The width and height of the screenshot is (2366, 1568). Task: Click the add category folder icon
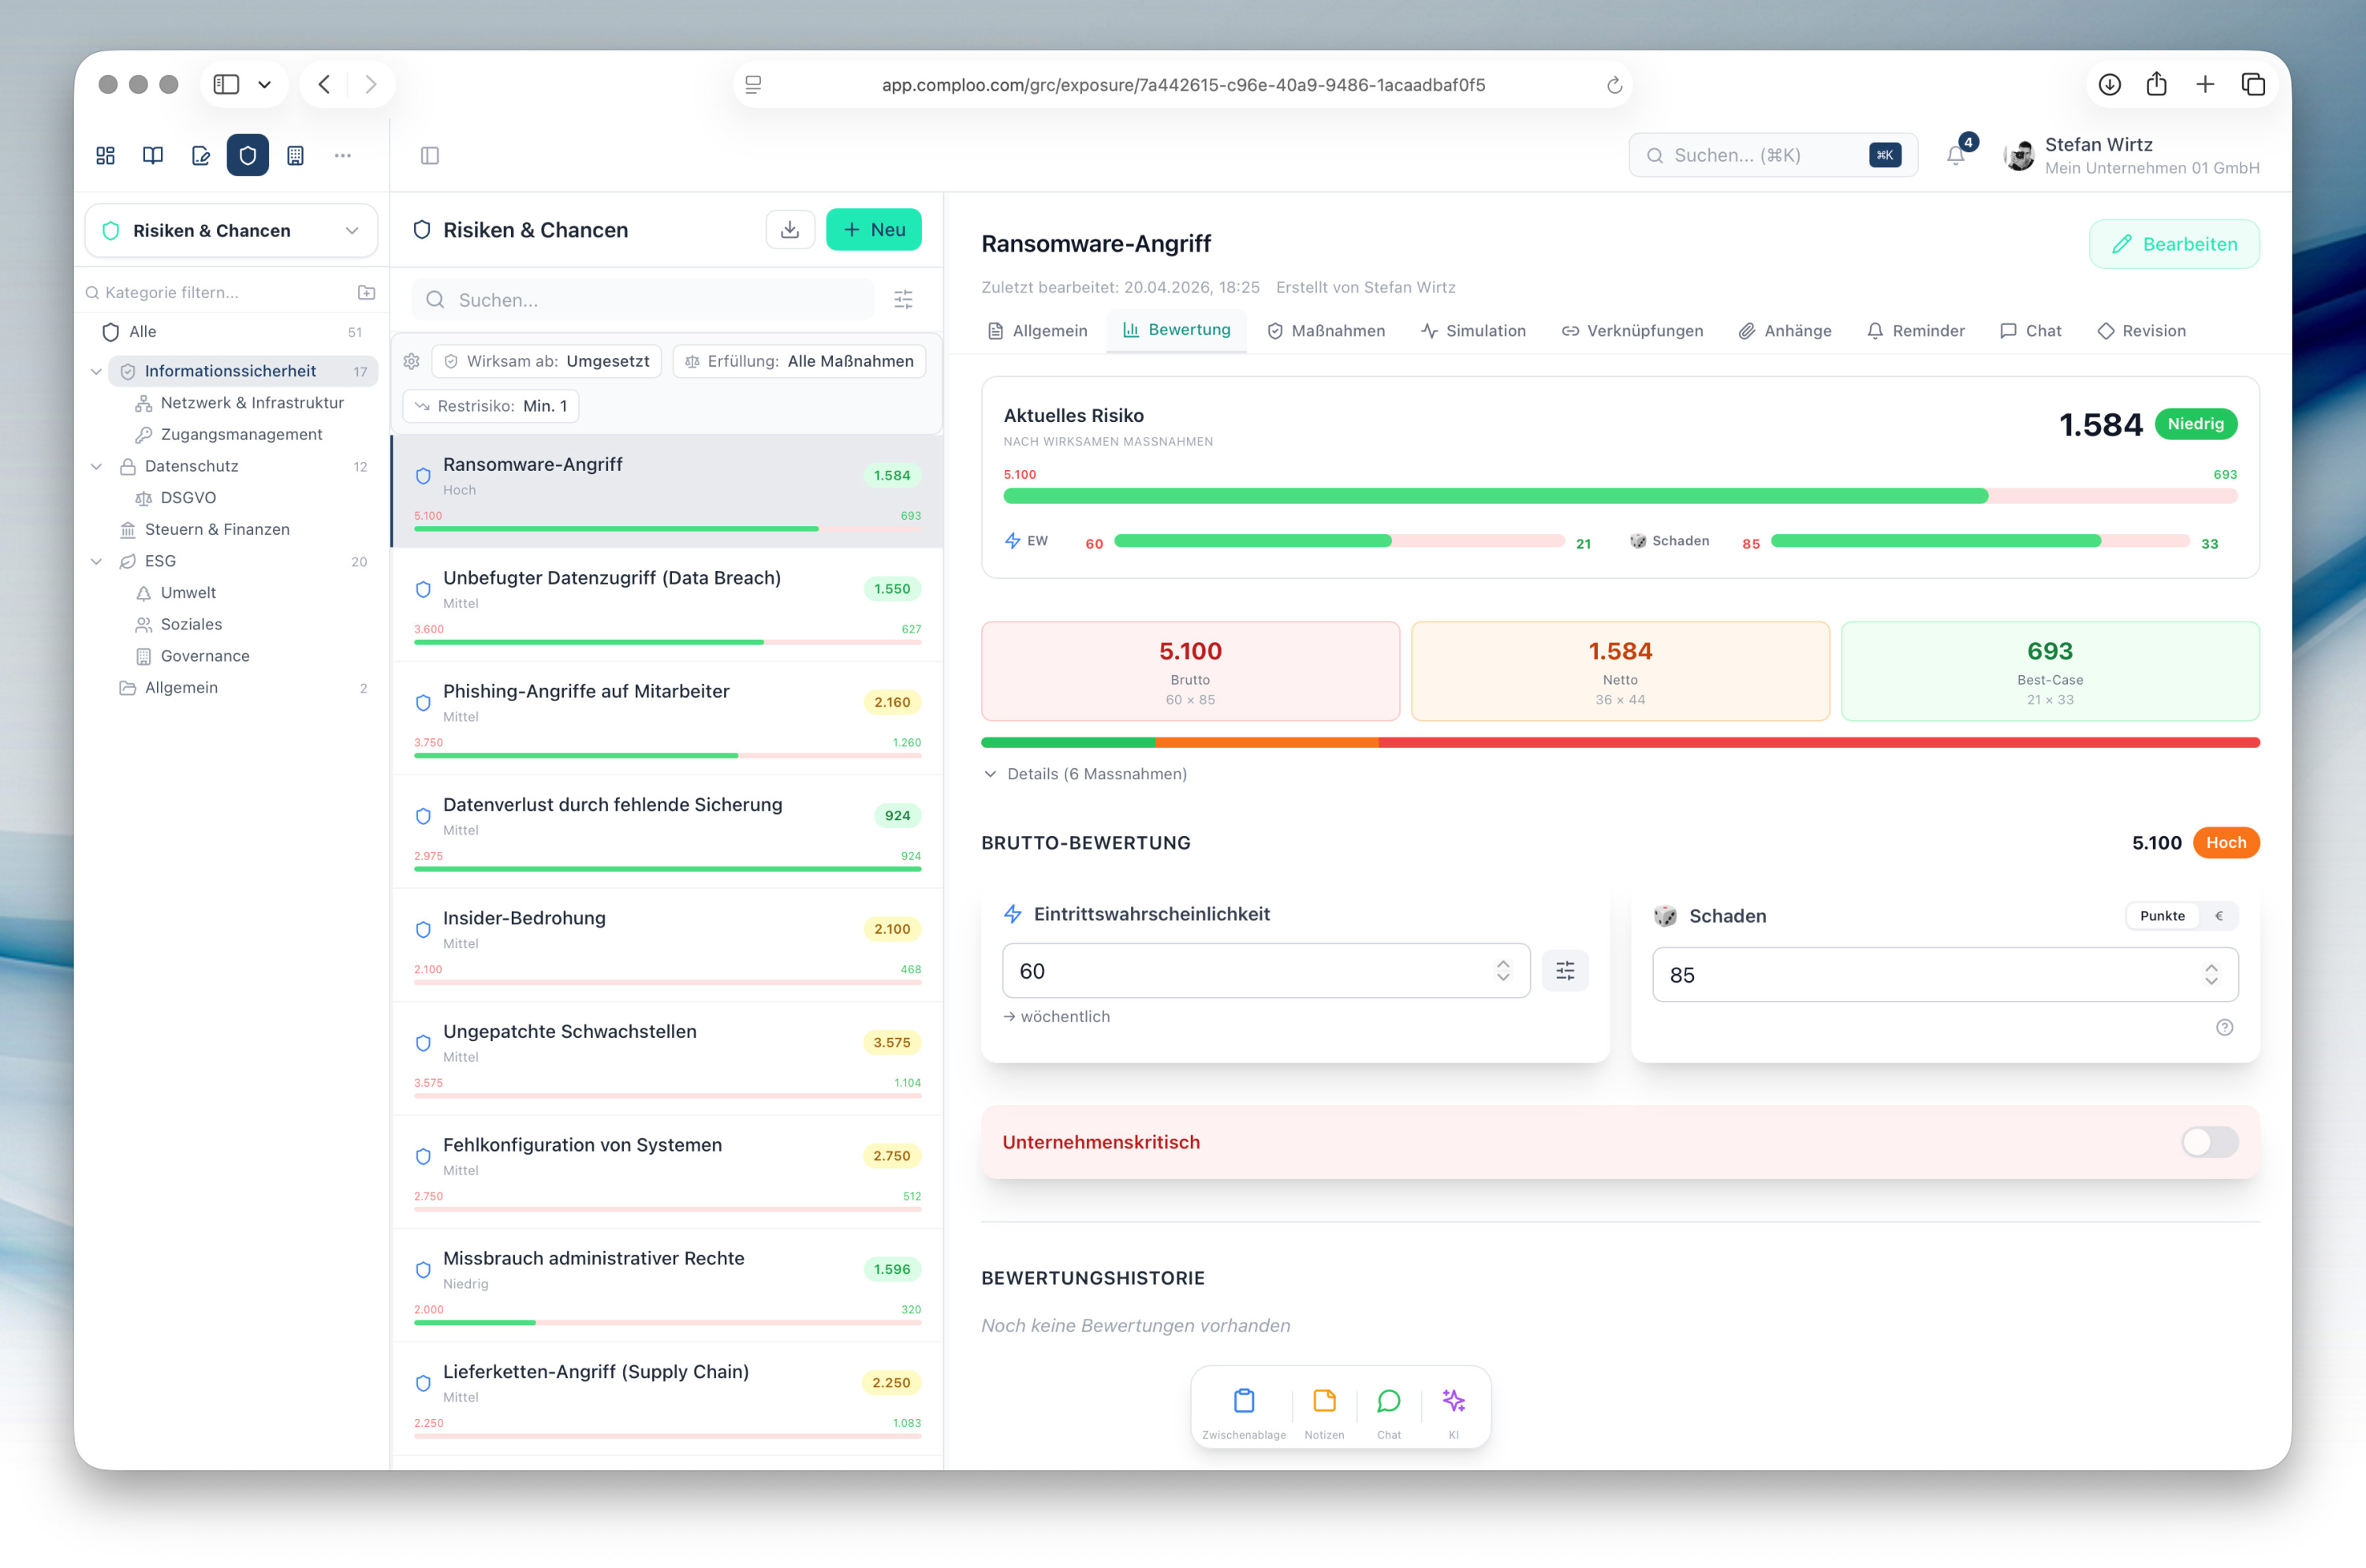click(x=366, y=292)
